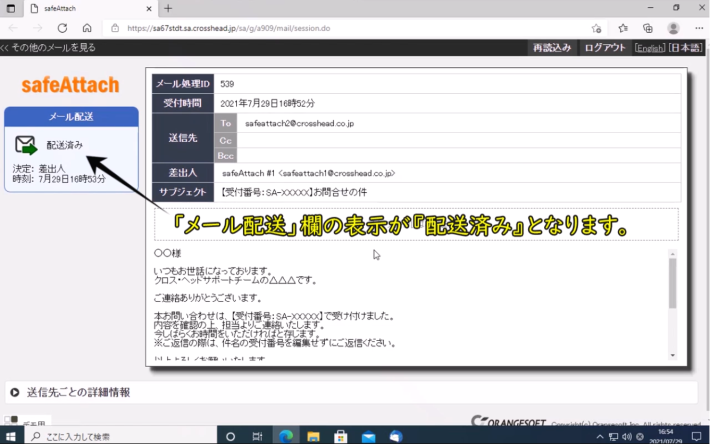Open the browser profile avatar
Screen dimensions: 710x445
[x=673, y=28]
